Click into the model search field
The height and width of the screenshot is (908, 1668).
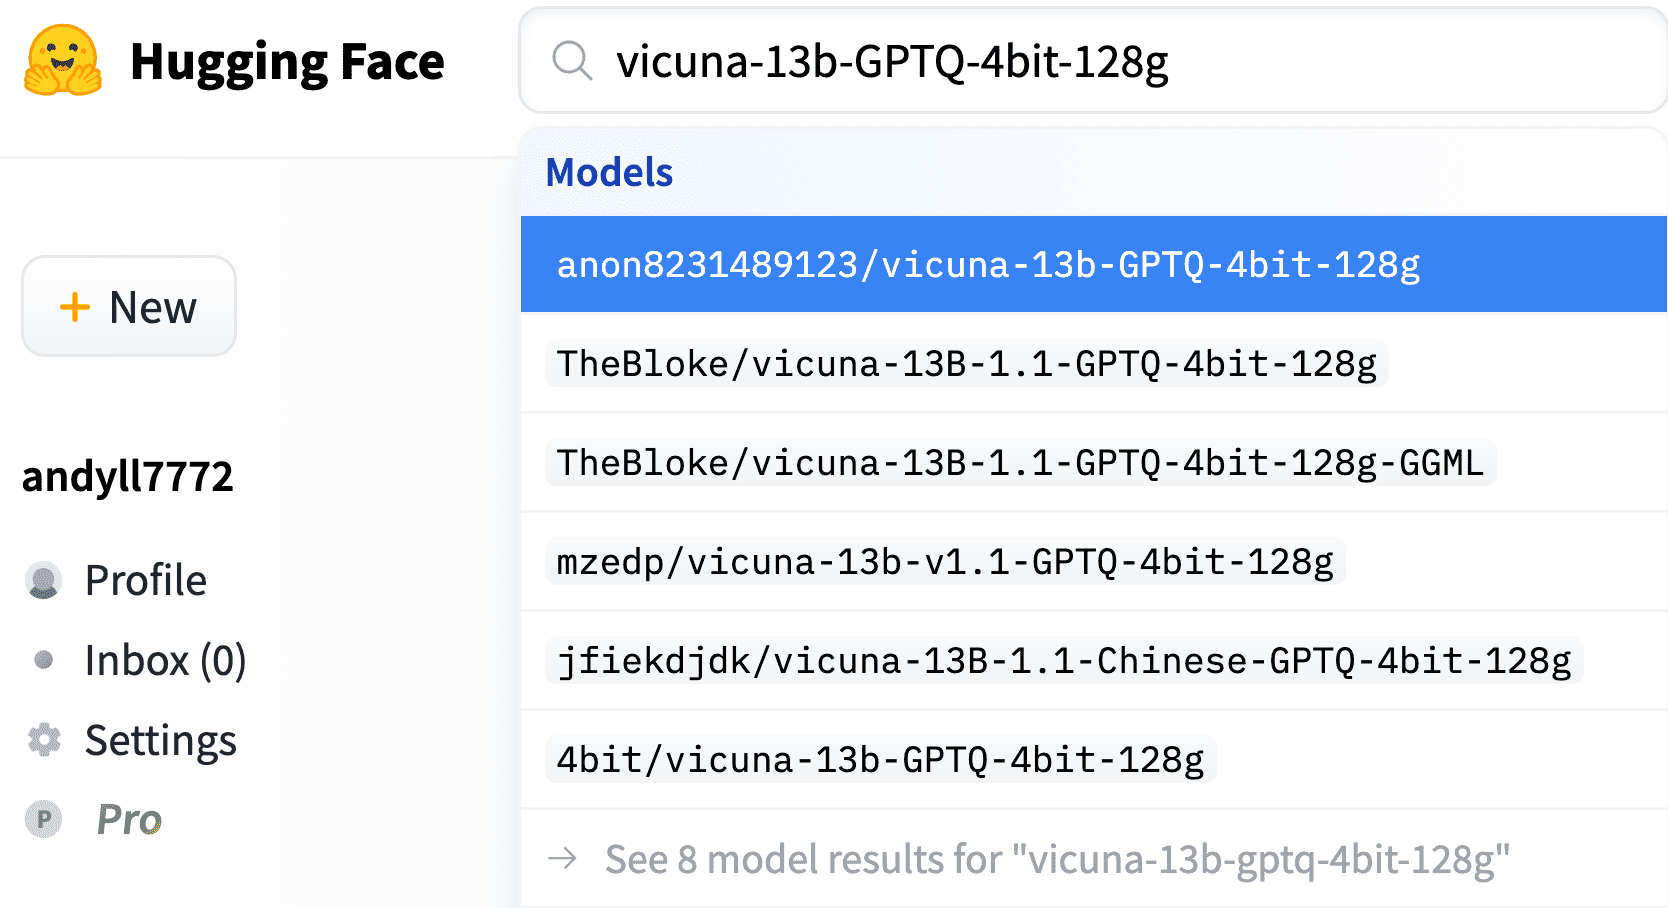[1100, 62]
